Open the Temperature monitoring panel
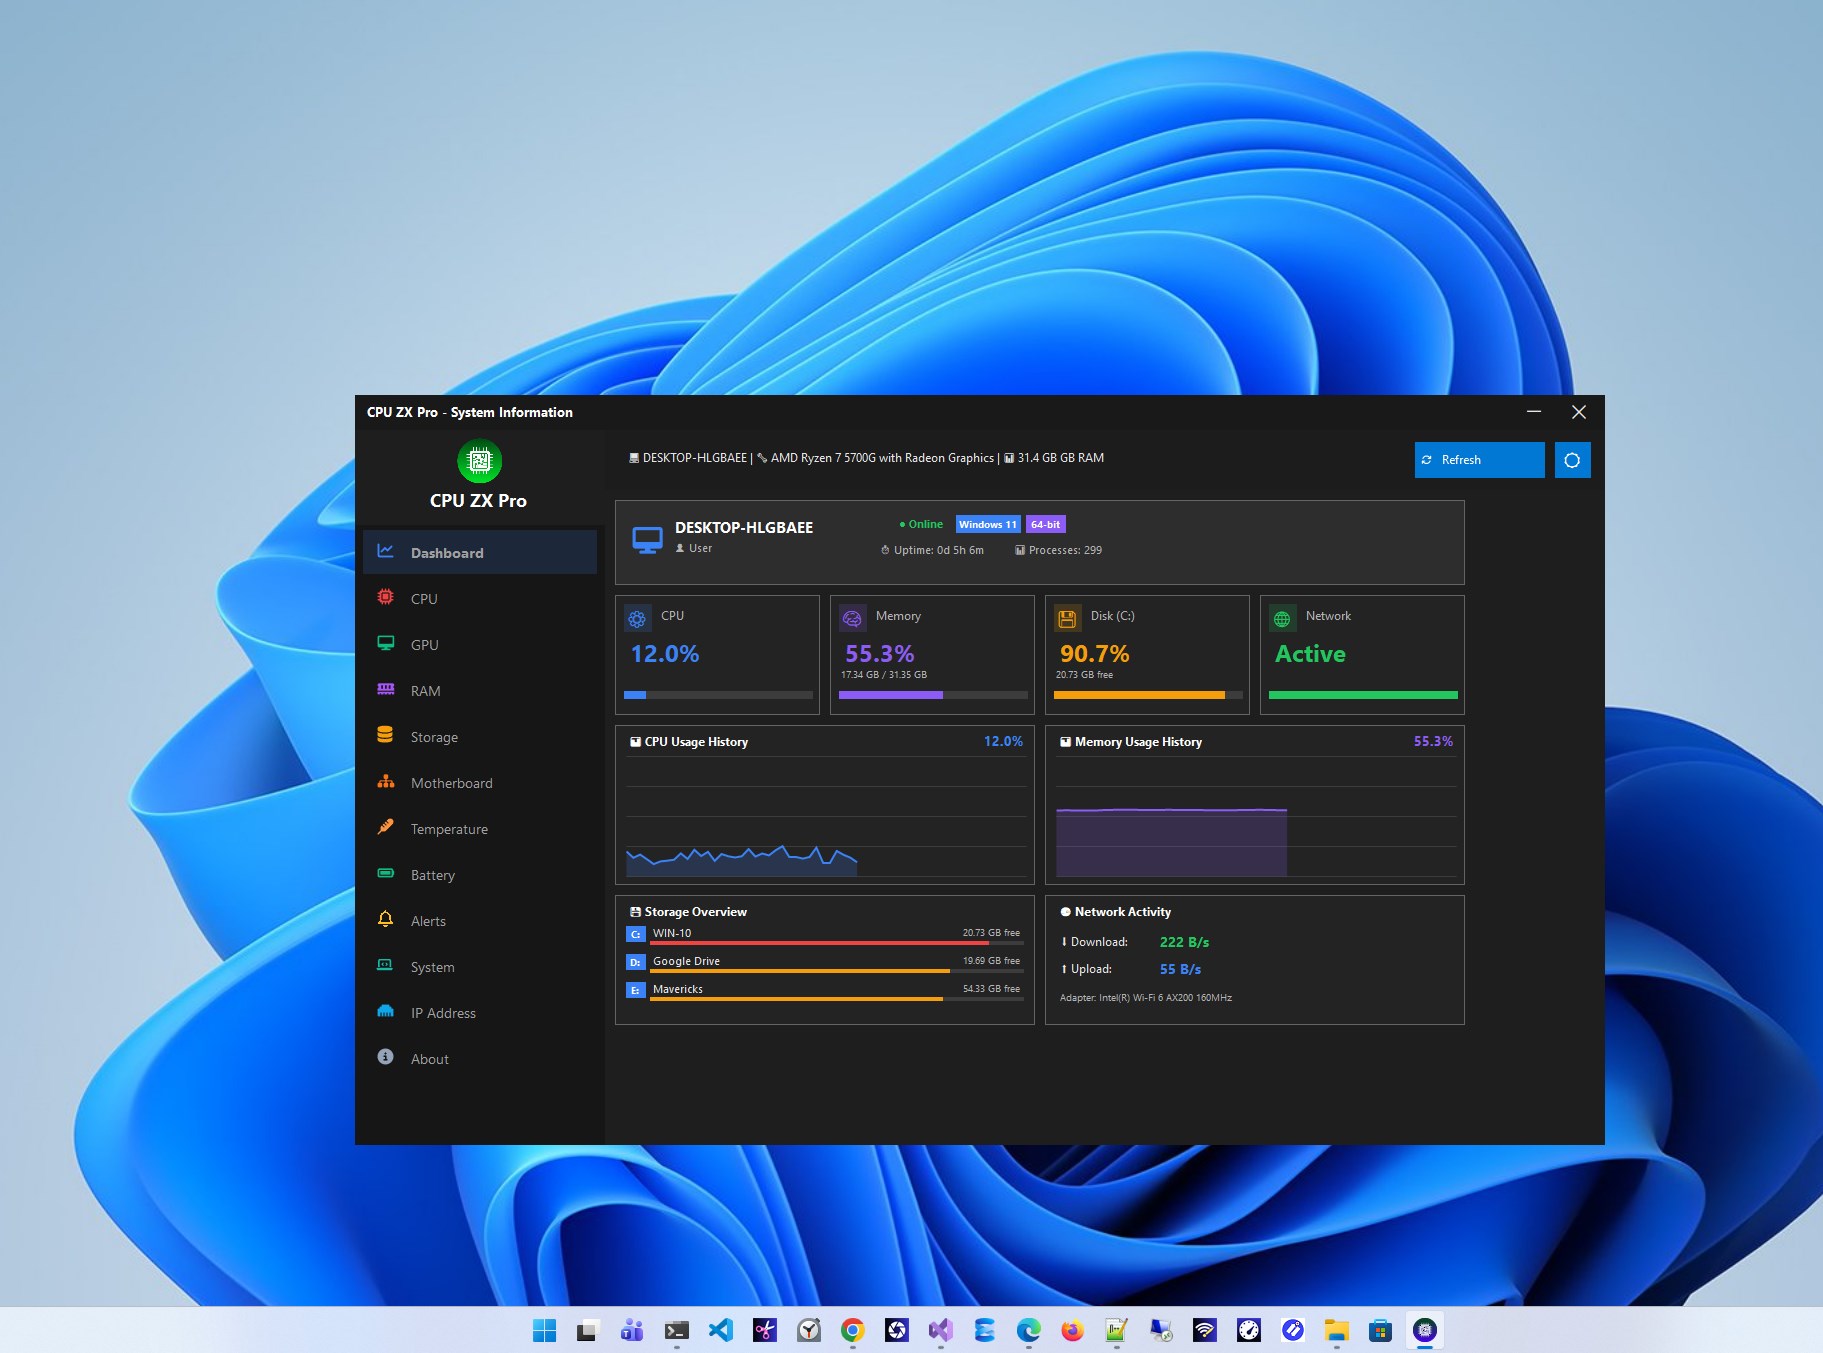 point(448,828)
